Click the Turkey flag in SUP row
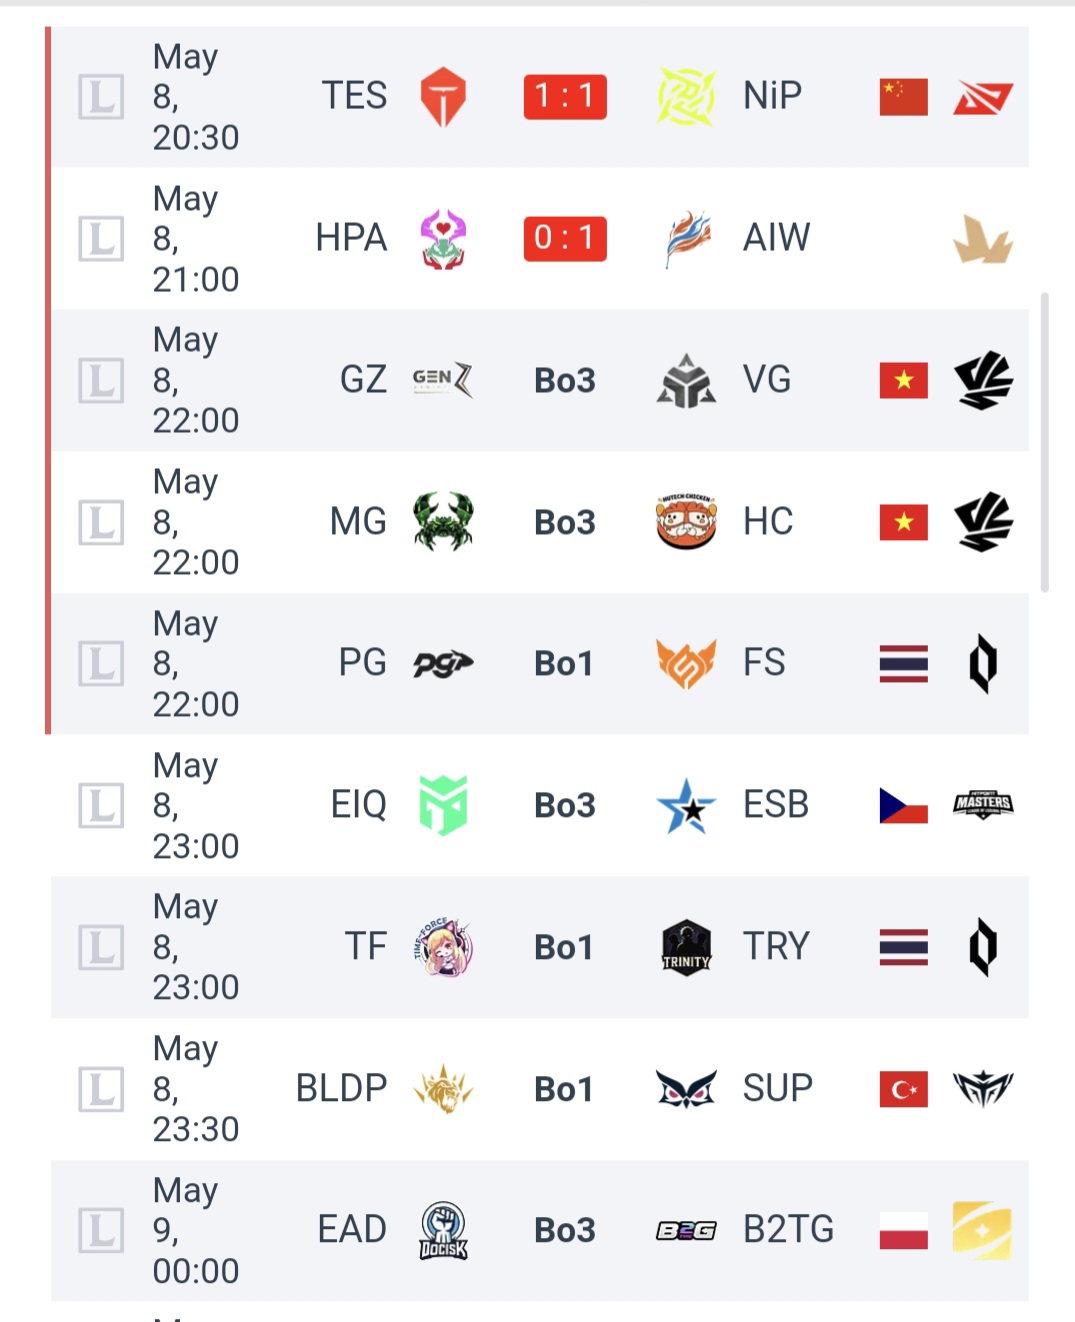1075x1322 pixels. click(903, 1089)
